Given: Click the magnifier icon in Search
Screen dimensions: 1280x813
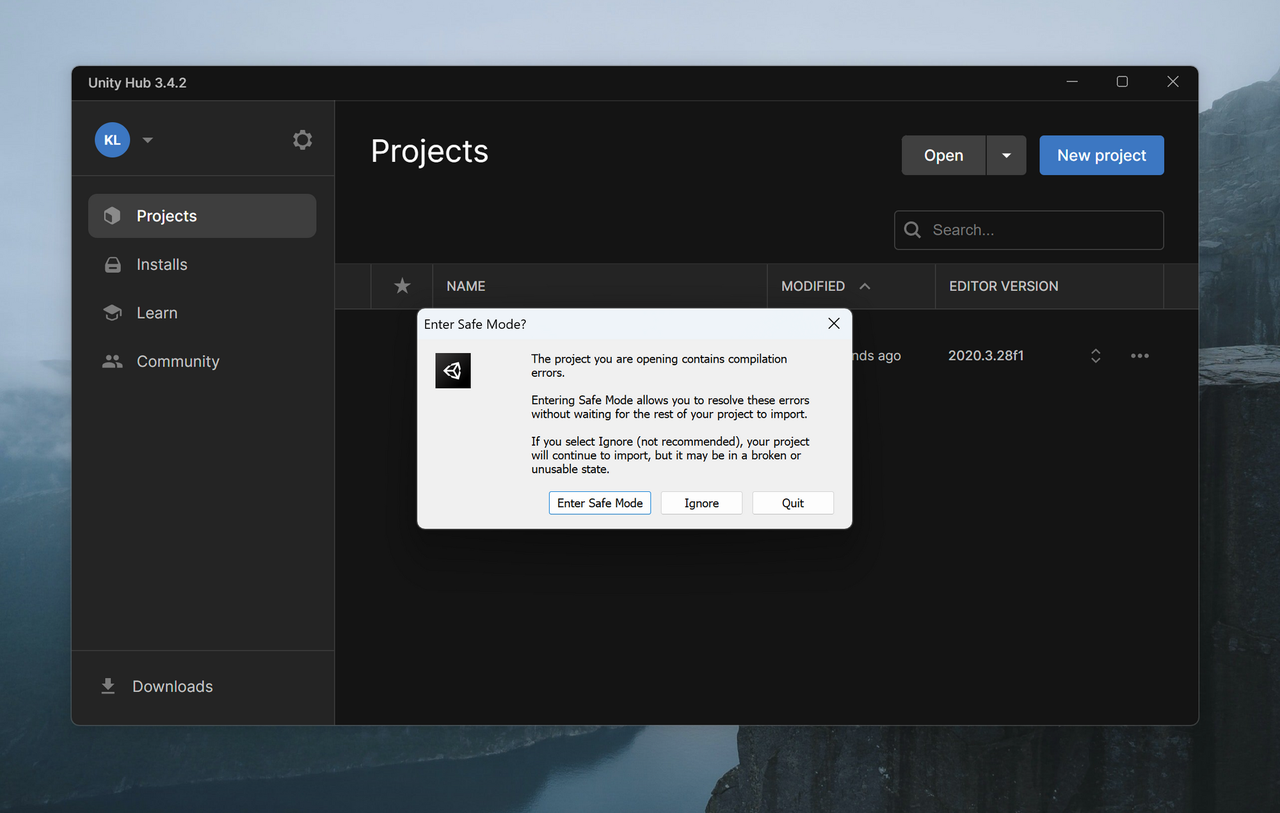Looking at the screenshot, I should click(x=912, y=230).
